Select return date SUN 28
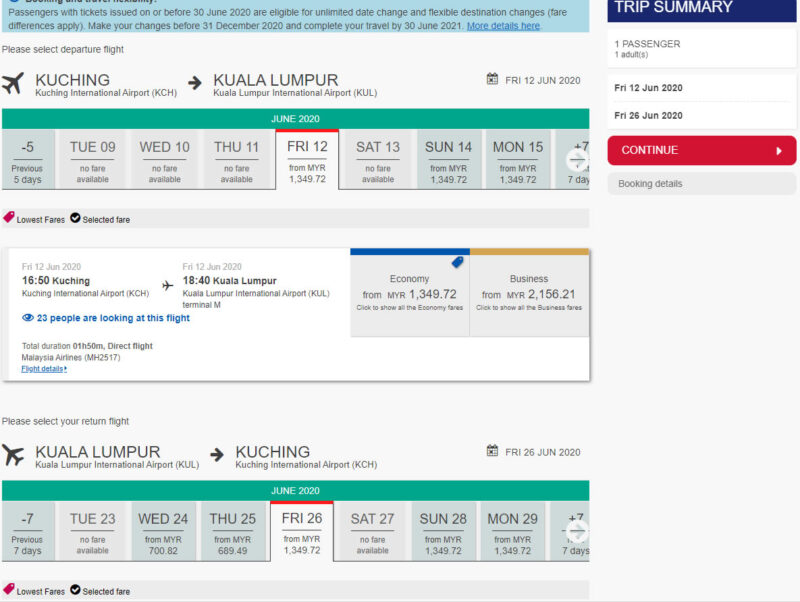 coord(443,531)
